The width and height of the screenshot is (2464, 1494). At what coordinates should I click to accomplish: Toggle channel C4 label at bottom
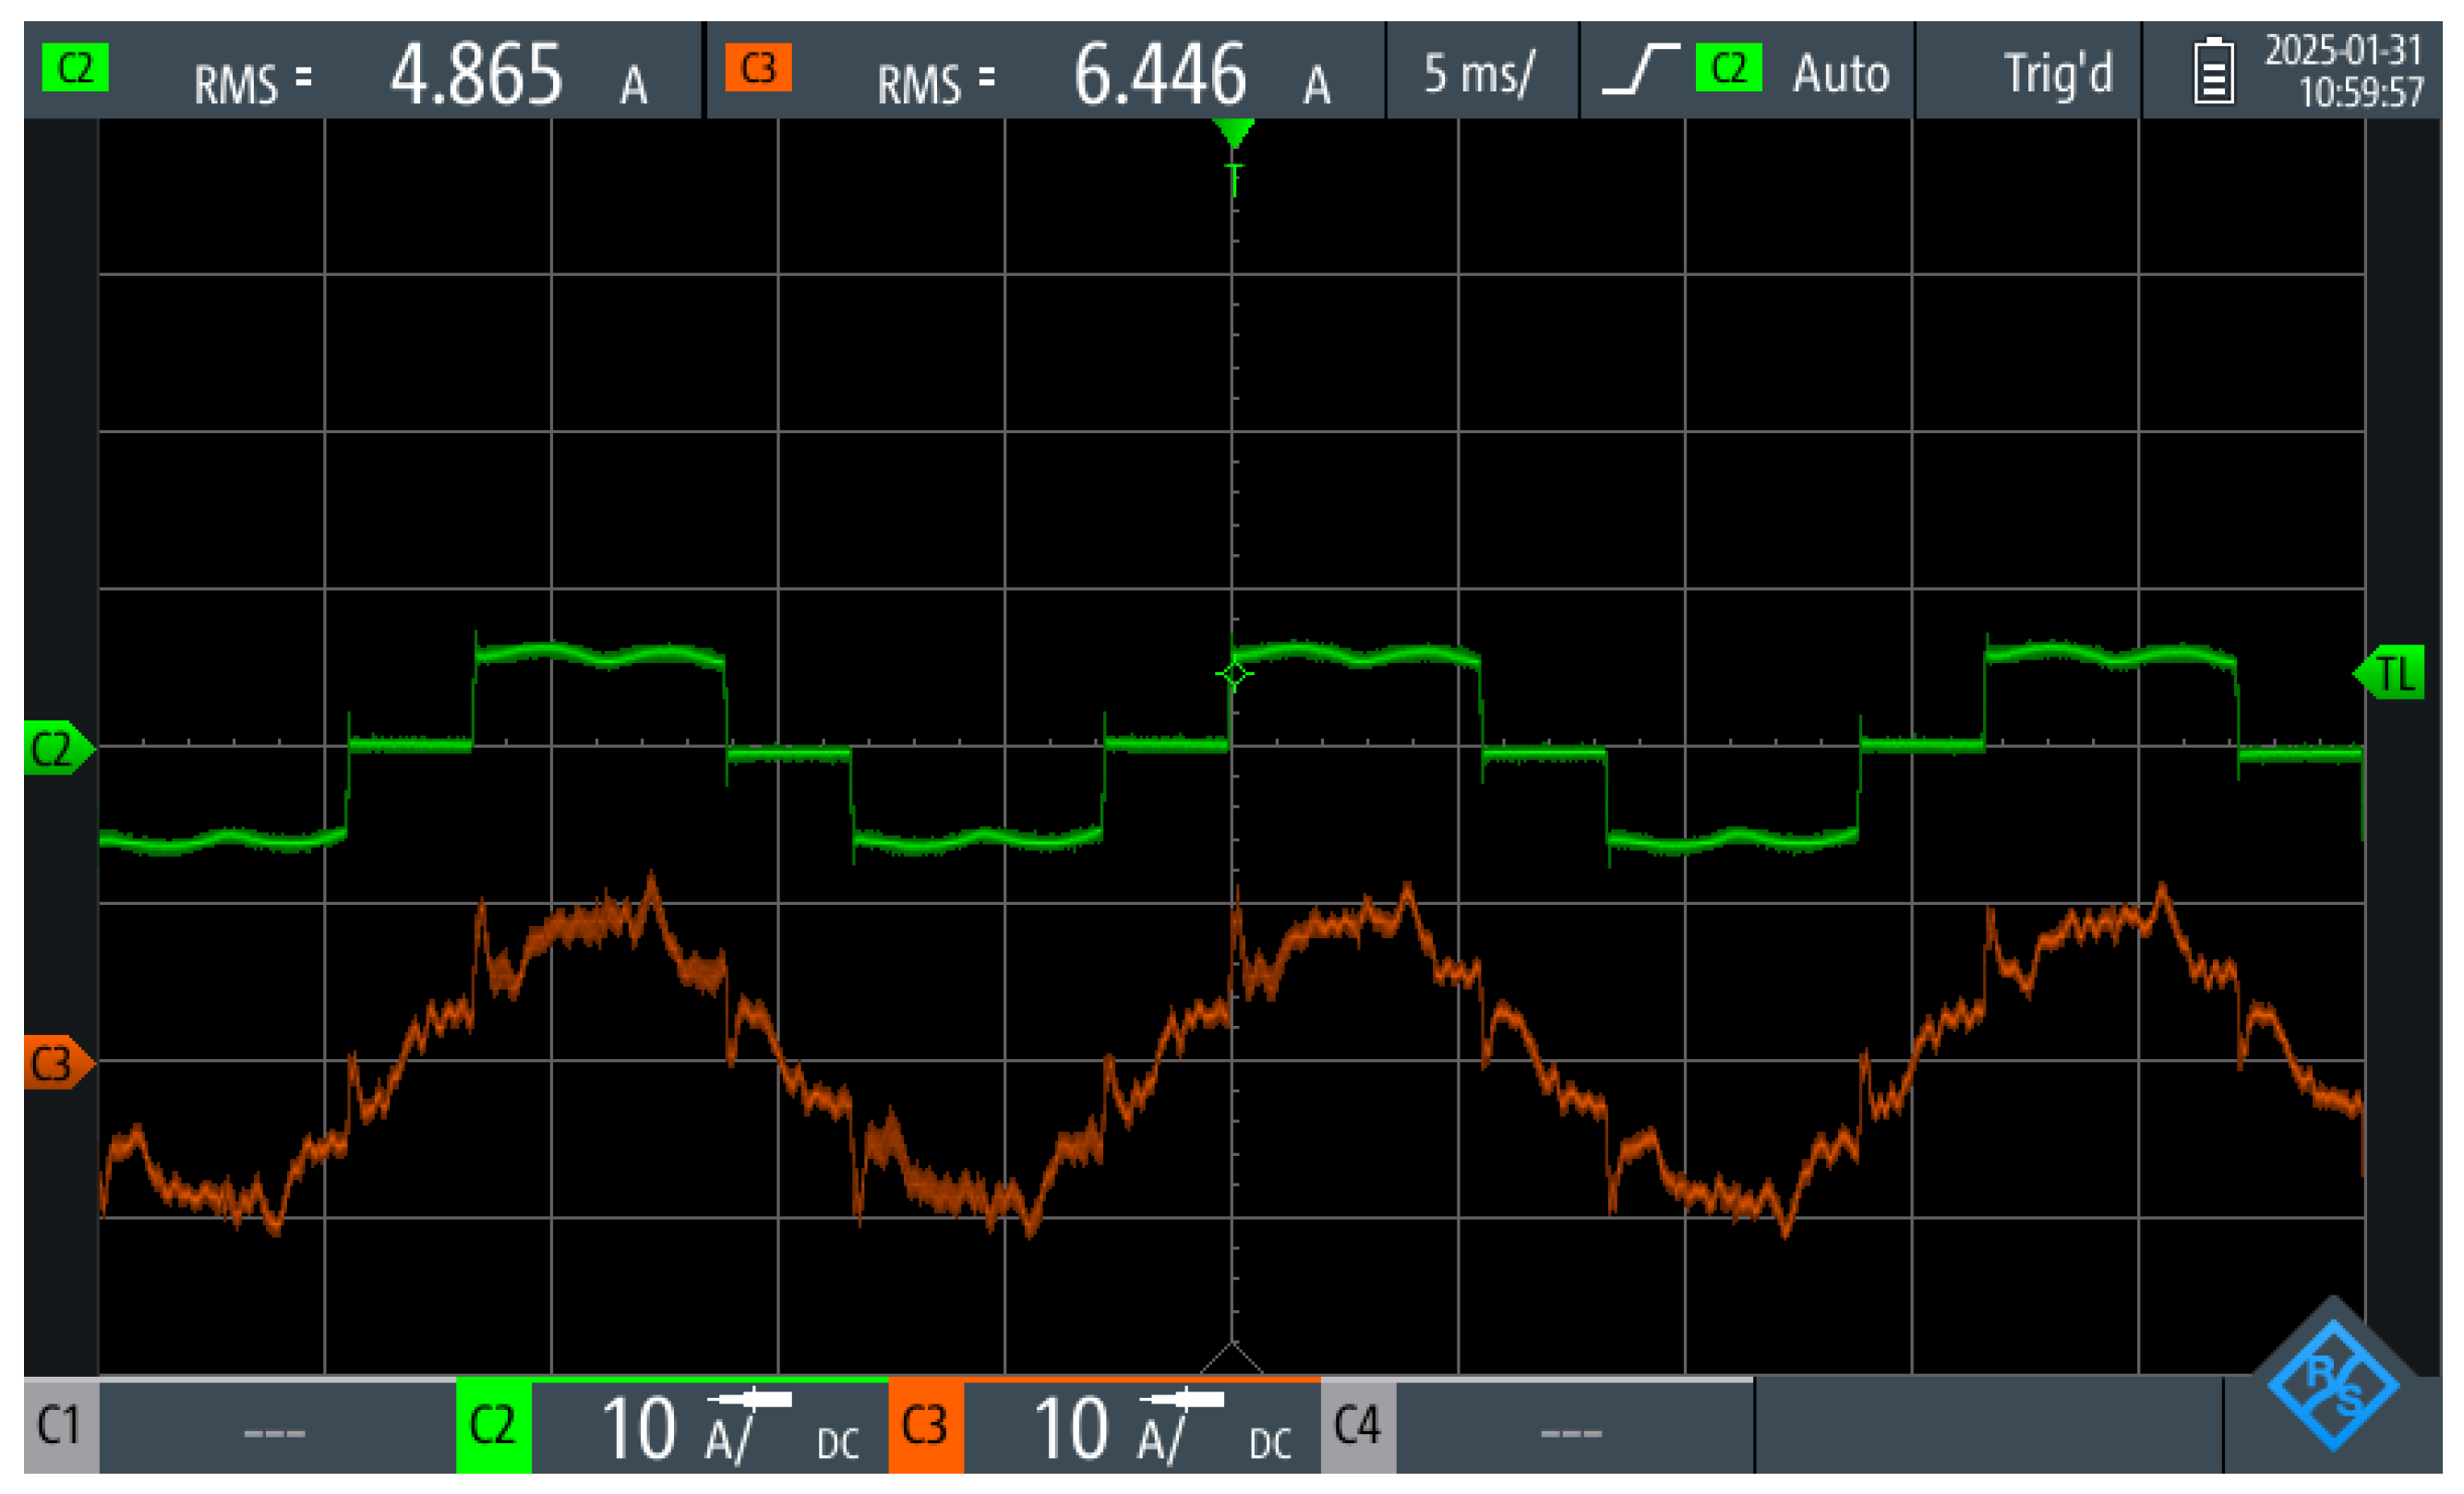click(1357, 1425)
